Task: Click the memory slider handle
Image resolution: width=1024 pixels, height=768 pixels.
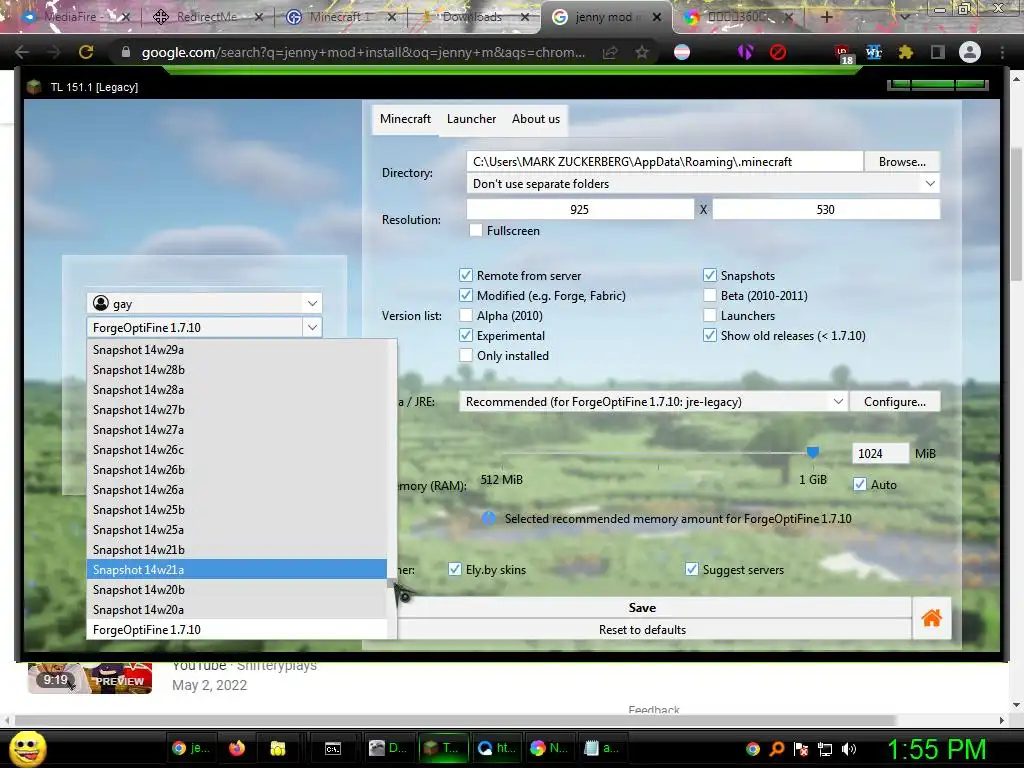Action: (812, 452)
